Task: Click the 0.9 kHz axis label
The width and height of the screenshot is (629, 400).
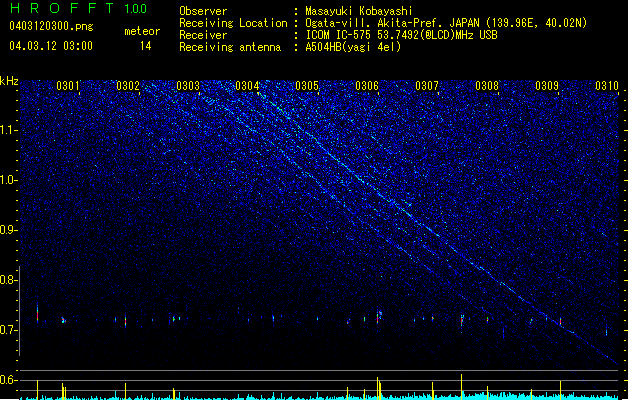Action: tap(9, 230)
